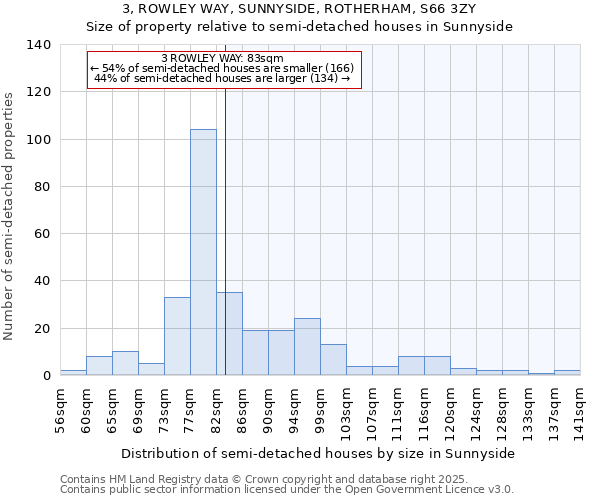This screenshot has width=600, height=500.
Task: Click the bar between 65sqm and 69sqm
Action: (x=125, y=363)
